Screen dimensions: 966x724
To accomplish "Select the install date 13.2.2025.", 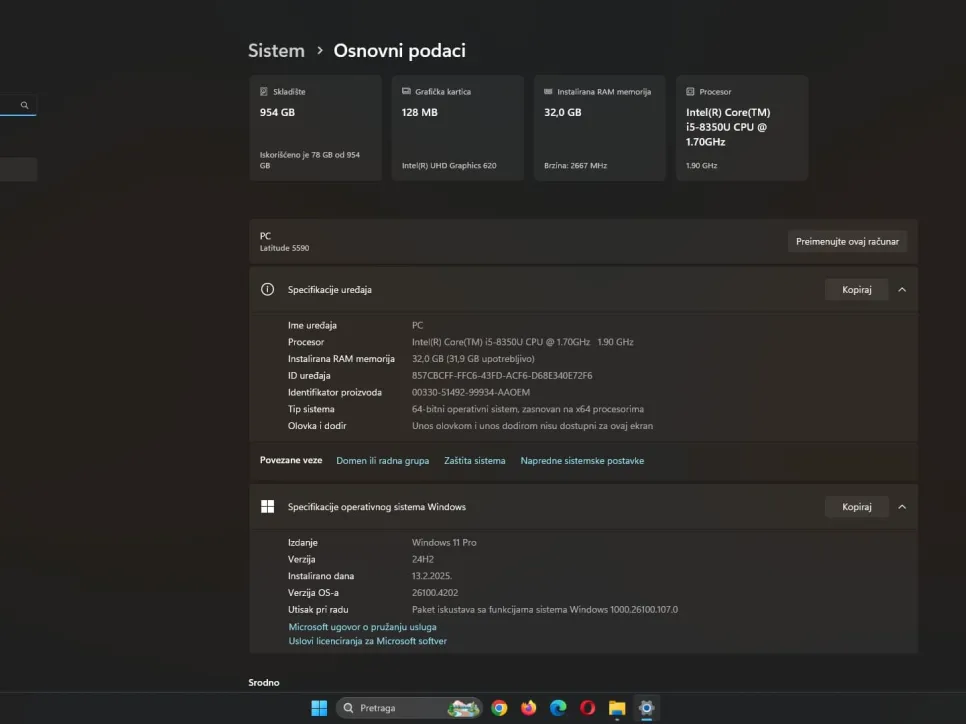I will click(x=432, y=576).
